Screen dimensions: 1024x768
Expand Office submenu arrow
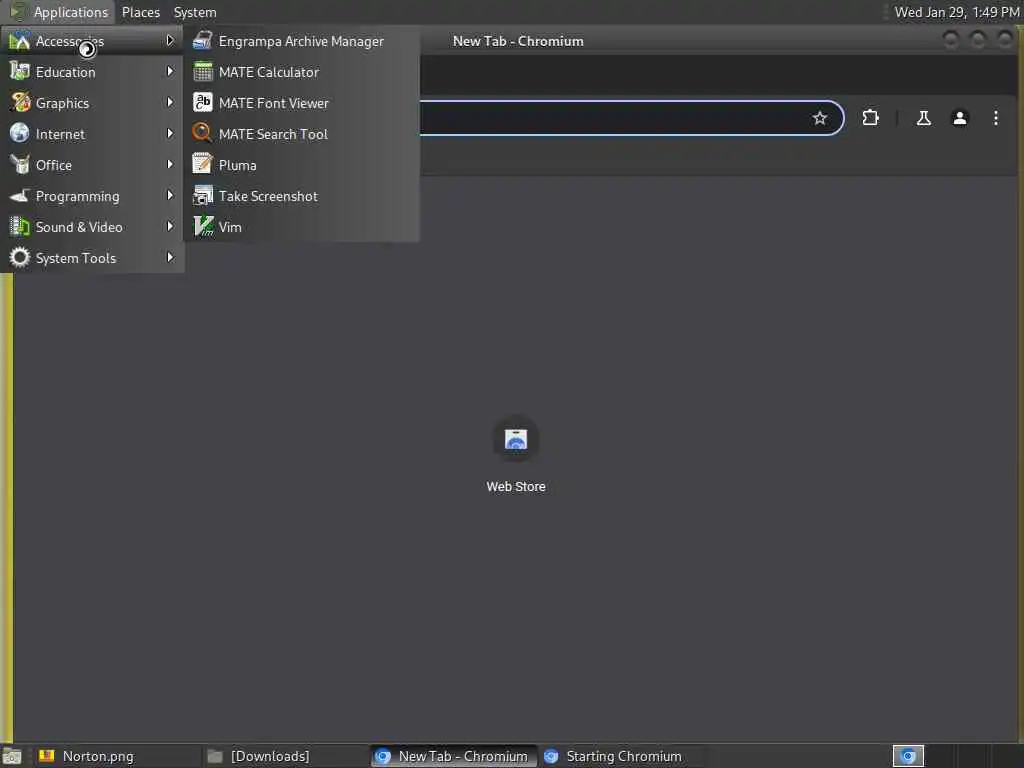pos(170,164)
